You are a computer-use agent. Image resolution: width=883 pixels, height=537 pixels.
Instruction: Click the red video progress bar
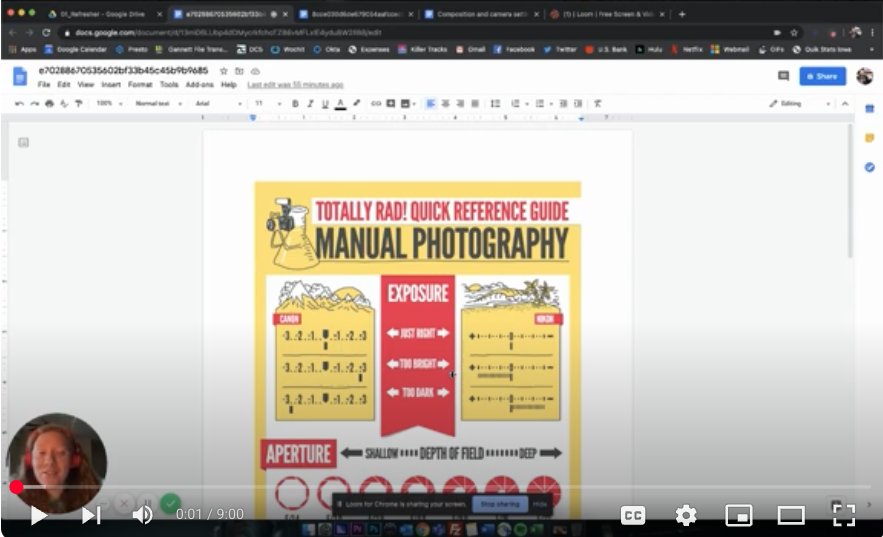[16, 487]
